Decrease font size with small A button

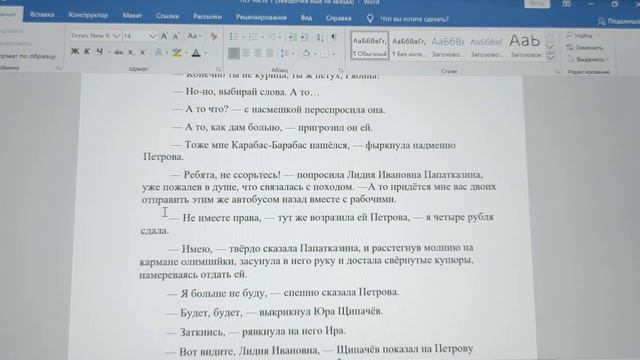pyautogui.click(x=176, y=37)
